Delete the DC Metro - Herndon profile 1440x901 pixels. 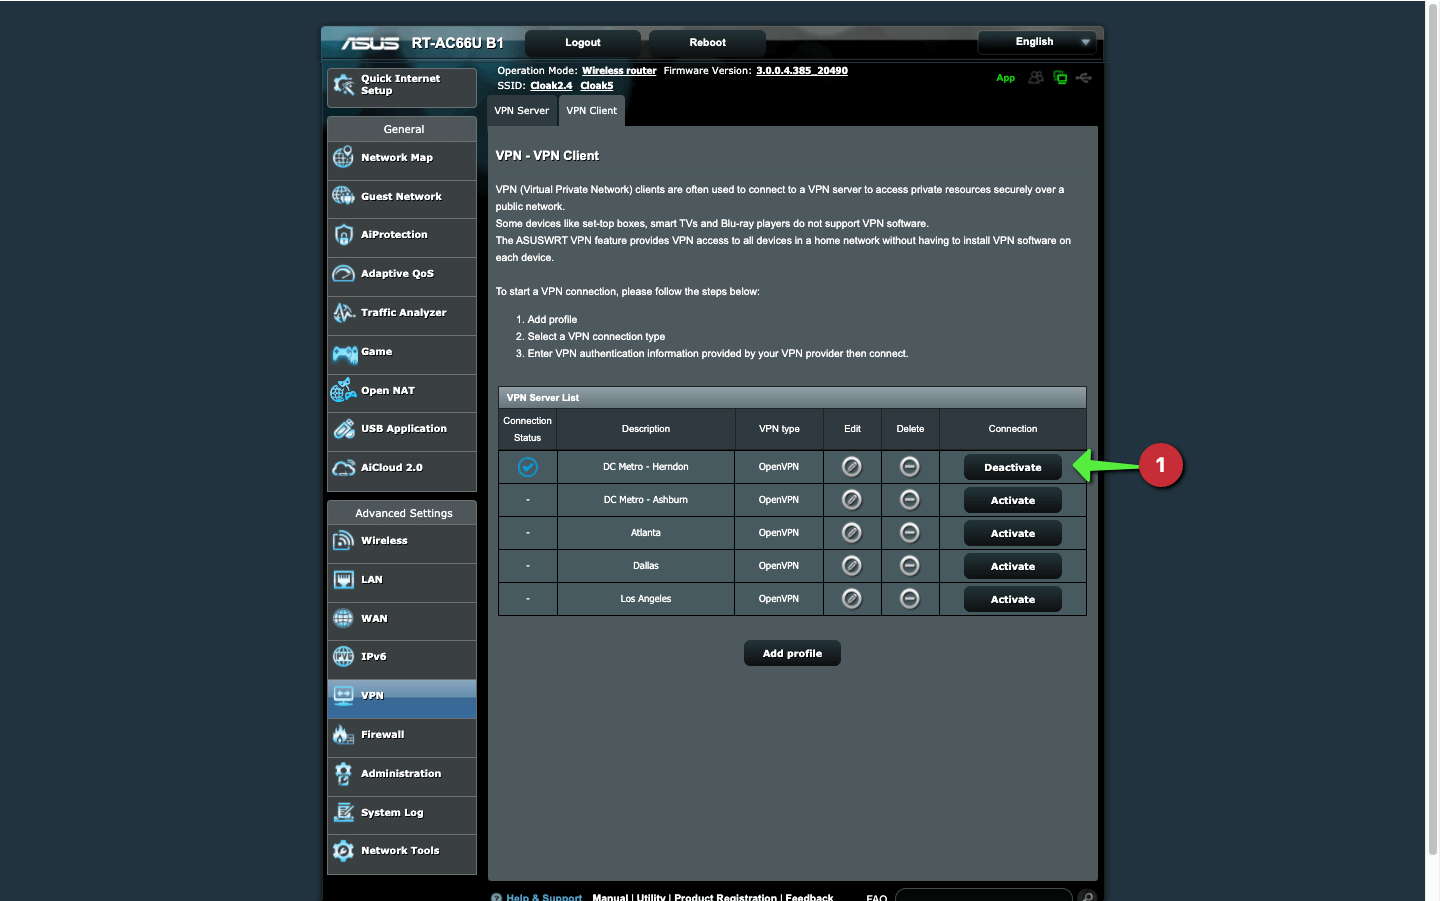[910, 467]
